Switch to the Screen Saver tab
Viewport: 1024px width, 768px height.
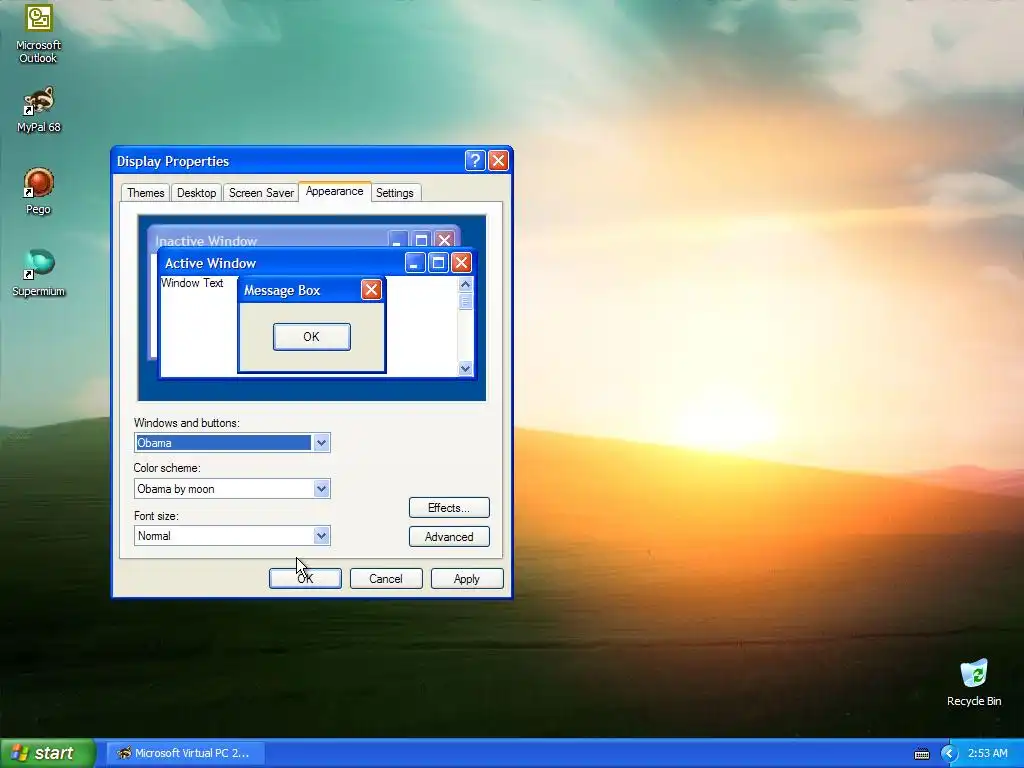(x=261, y=193)
